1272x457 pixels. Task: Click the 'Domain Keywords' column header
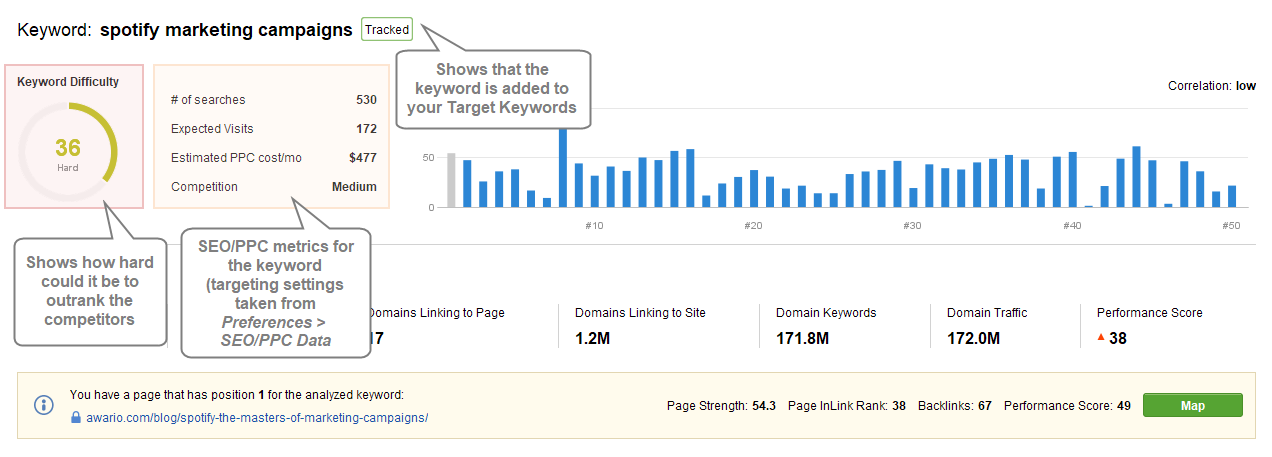826,313
